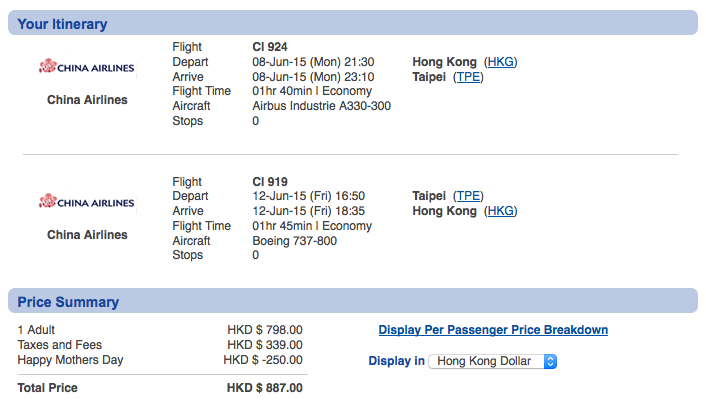Click the Airbus Industrie A330-300 aircraft text
This screenshot has height=412, width=706.
pos(321,106)
